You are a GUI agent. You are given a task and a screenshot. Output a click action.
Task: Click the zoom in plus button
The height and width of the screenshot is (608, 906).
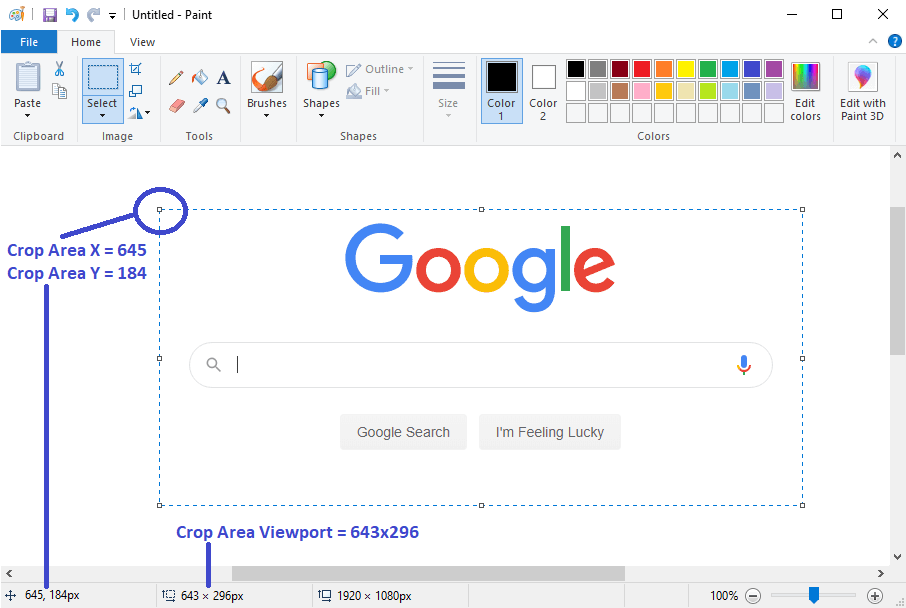875,596
